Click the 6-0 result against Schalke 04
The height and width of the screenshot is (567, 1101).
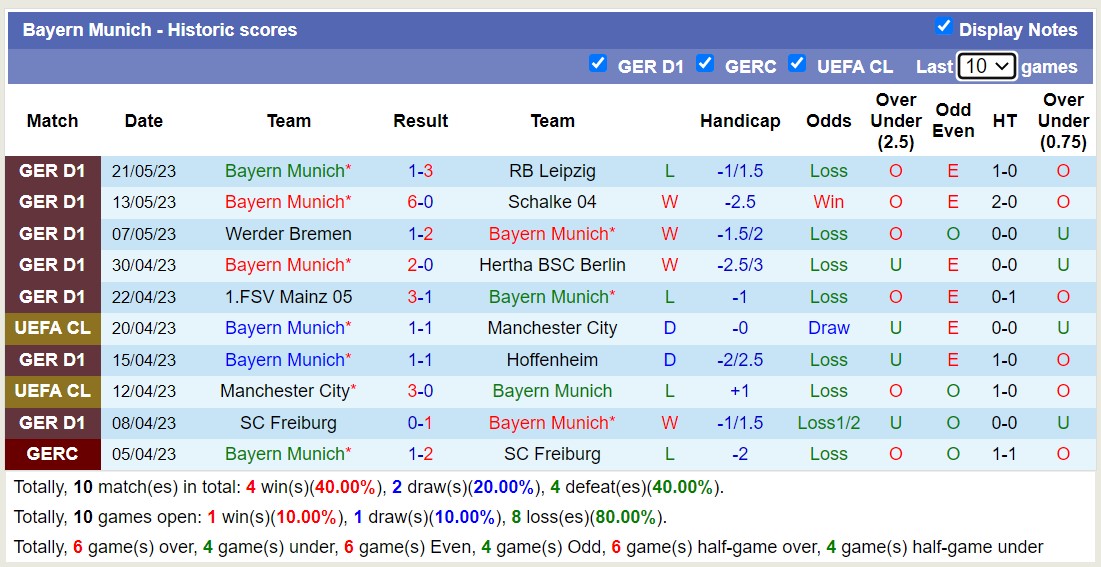coord(420,202)
